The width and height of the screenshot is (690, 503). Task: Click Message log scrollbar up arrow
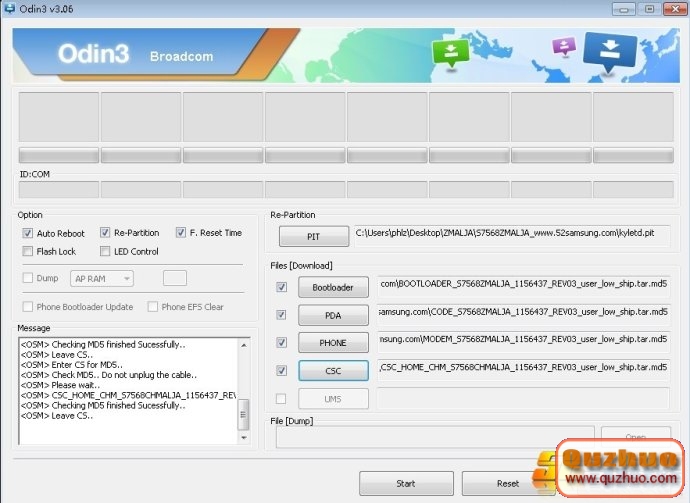[x=244, y=345]
